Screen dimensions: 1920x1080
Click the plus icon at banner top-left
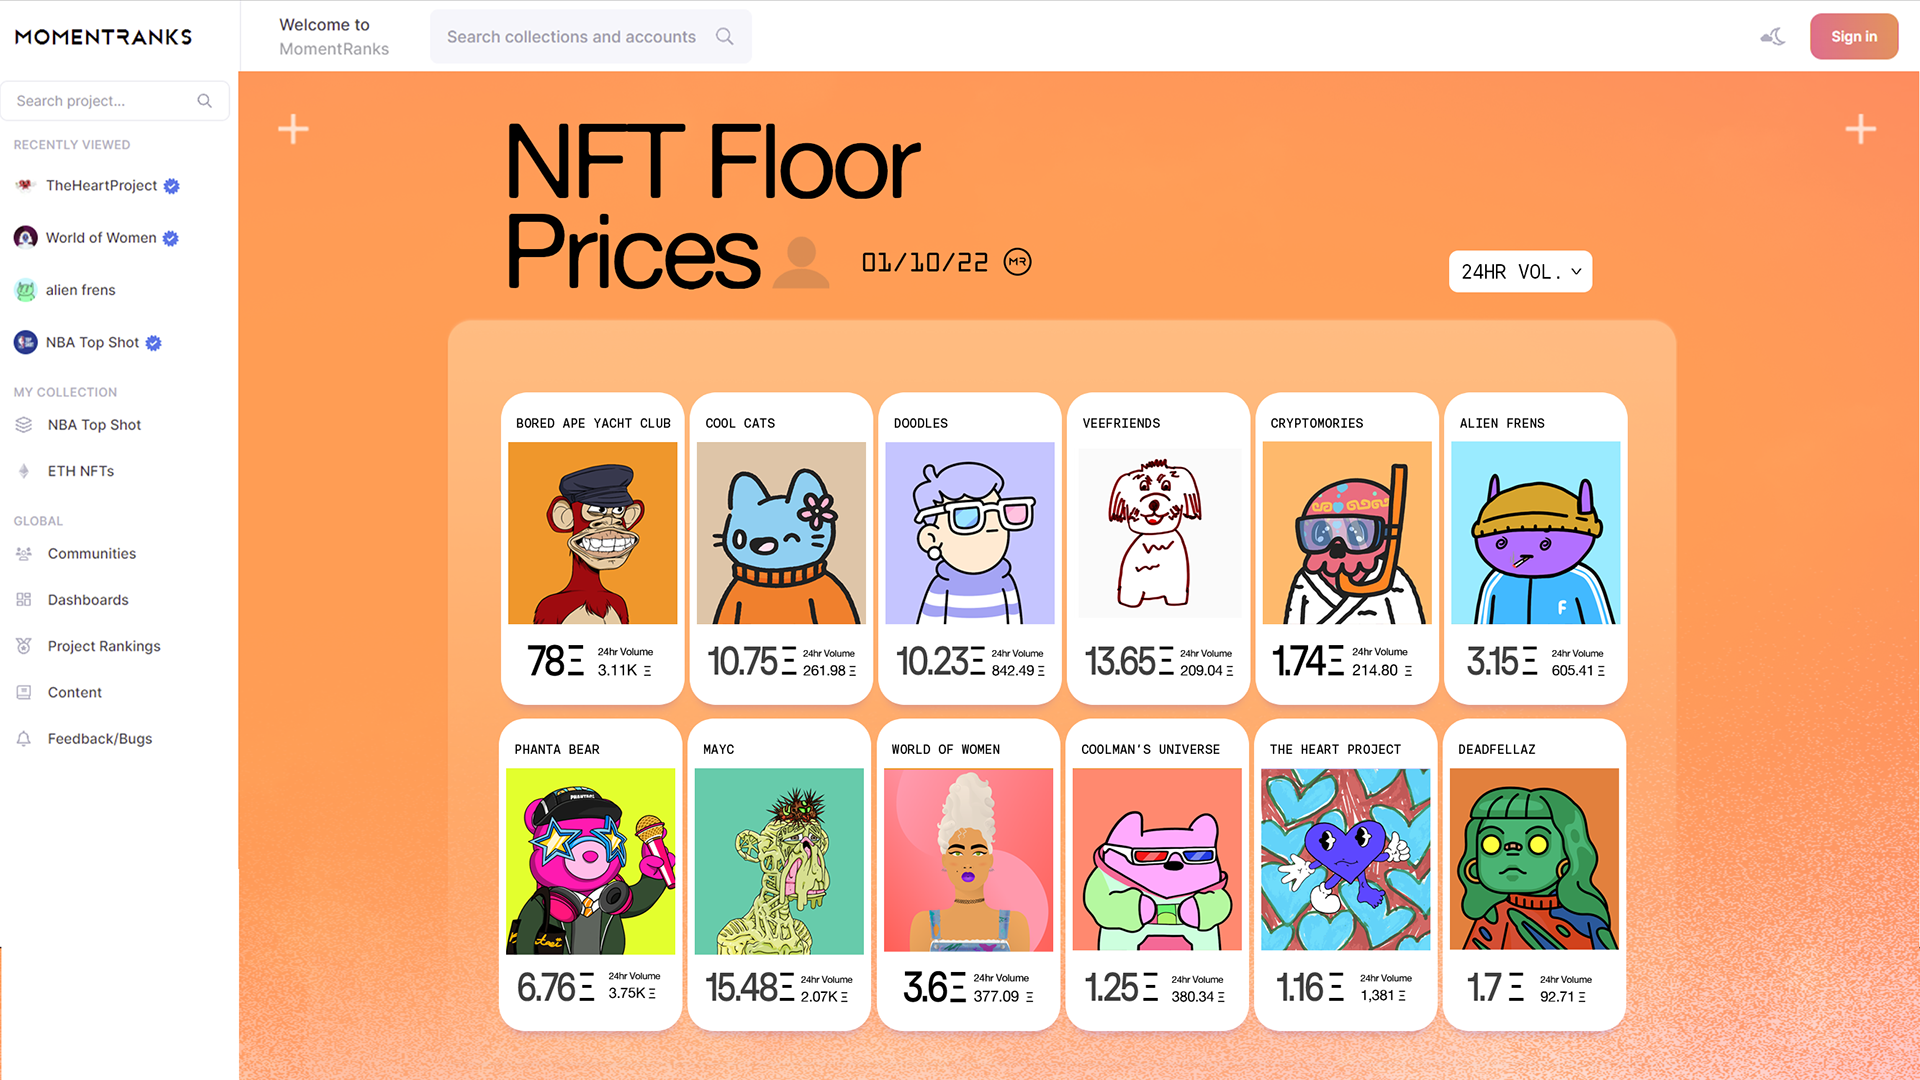[x=293, y=129]
